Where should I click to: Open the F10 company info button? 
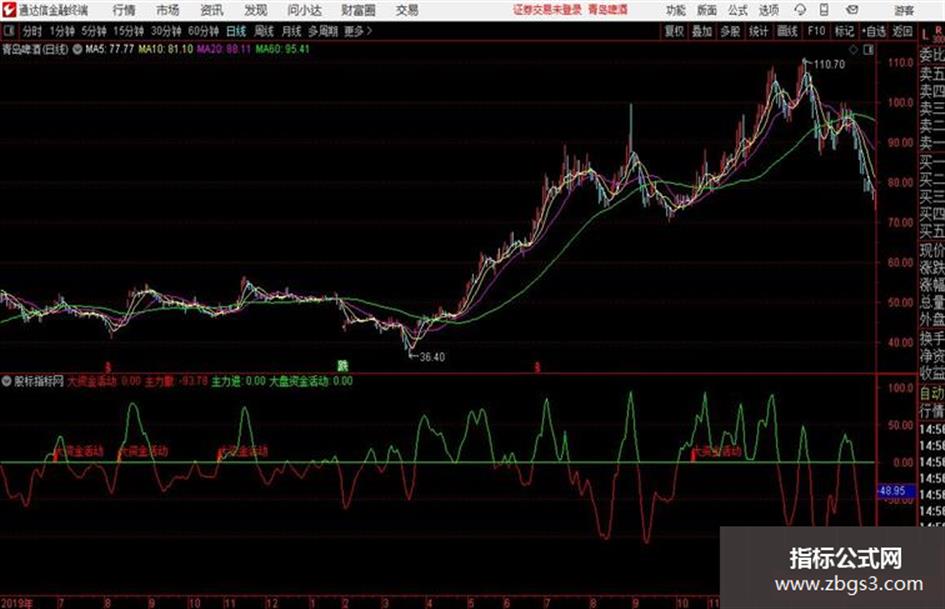[817, 31]
